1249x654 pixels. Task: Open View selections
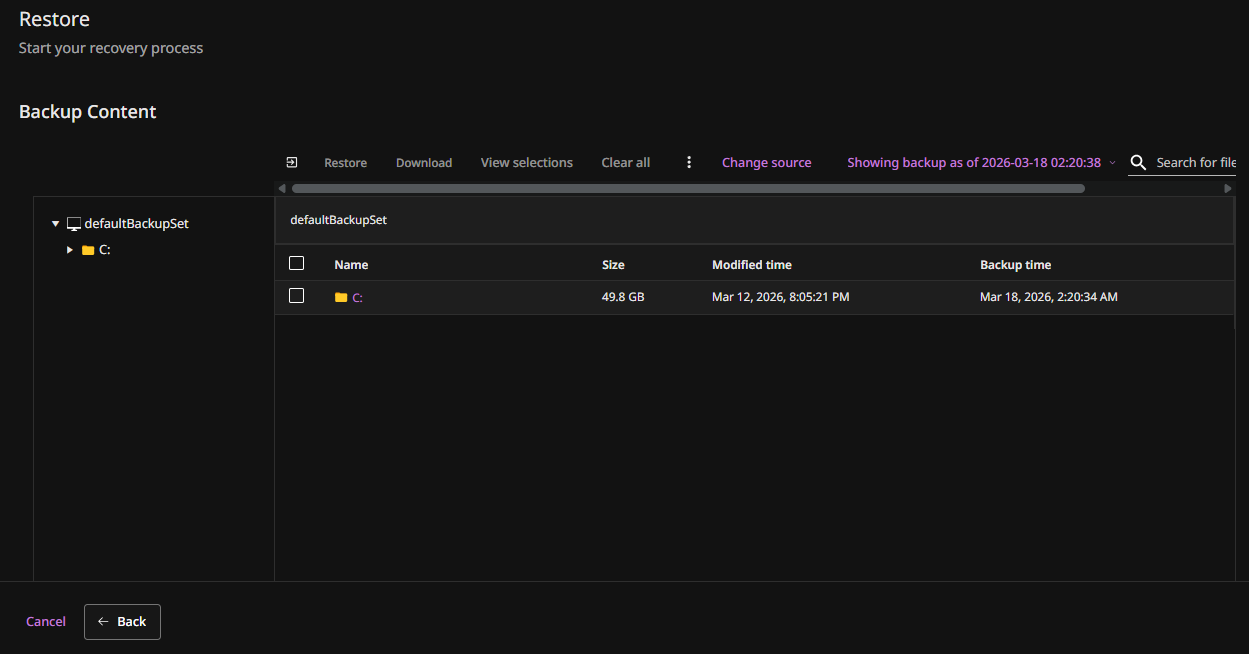click(x=526, y=162)
